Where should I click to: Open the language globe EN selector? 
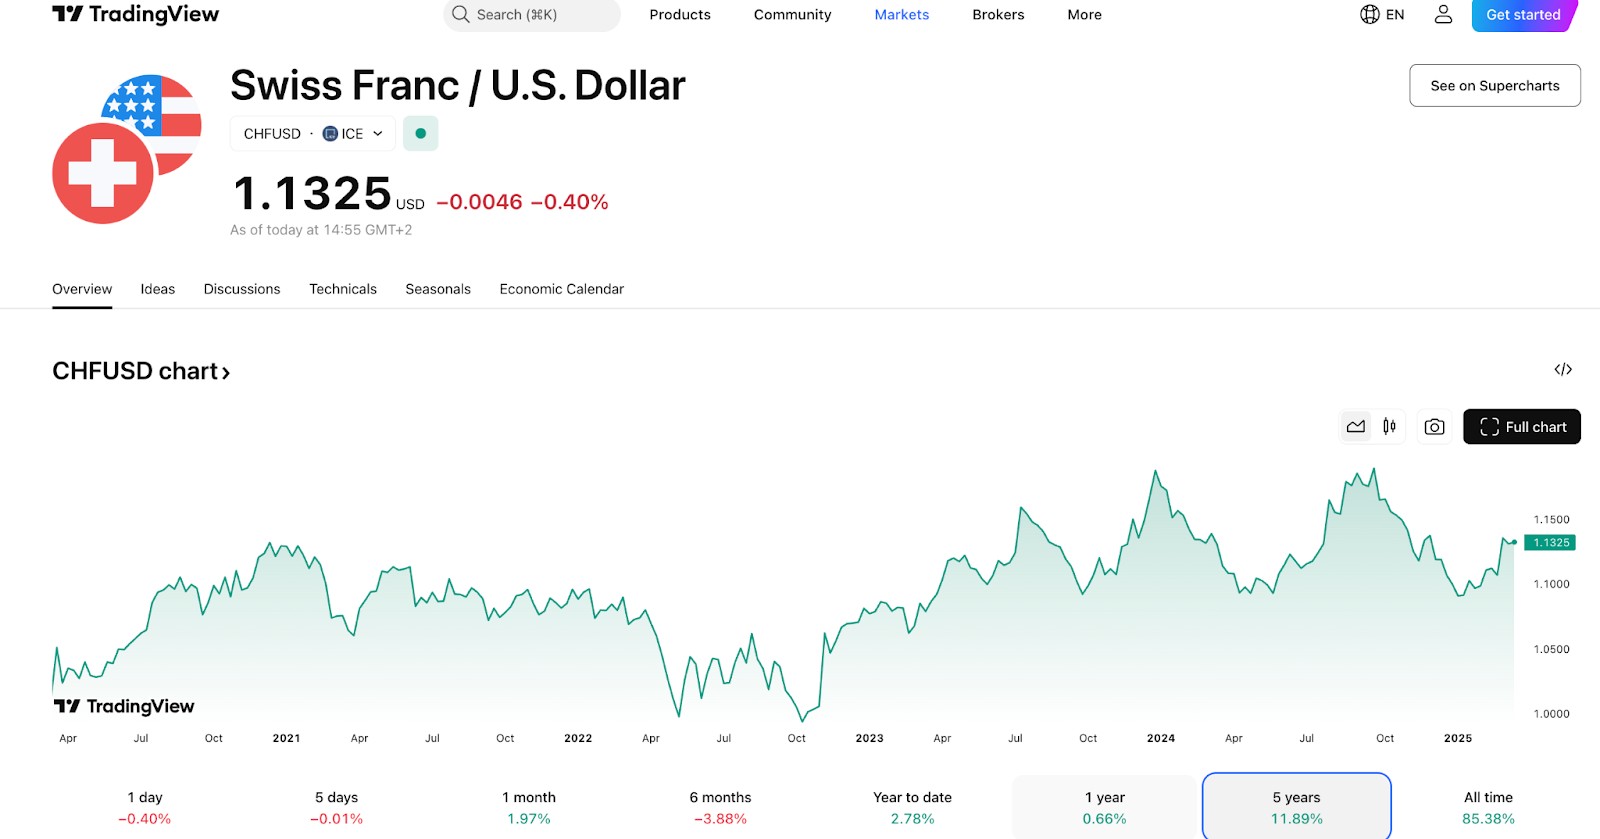click(1382, 14)
